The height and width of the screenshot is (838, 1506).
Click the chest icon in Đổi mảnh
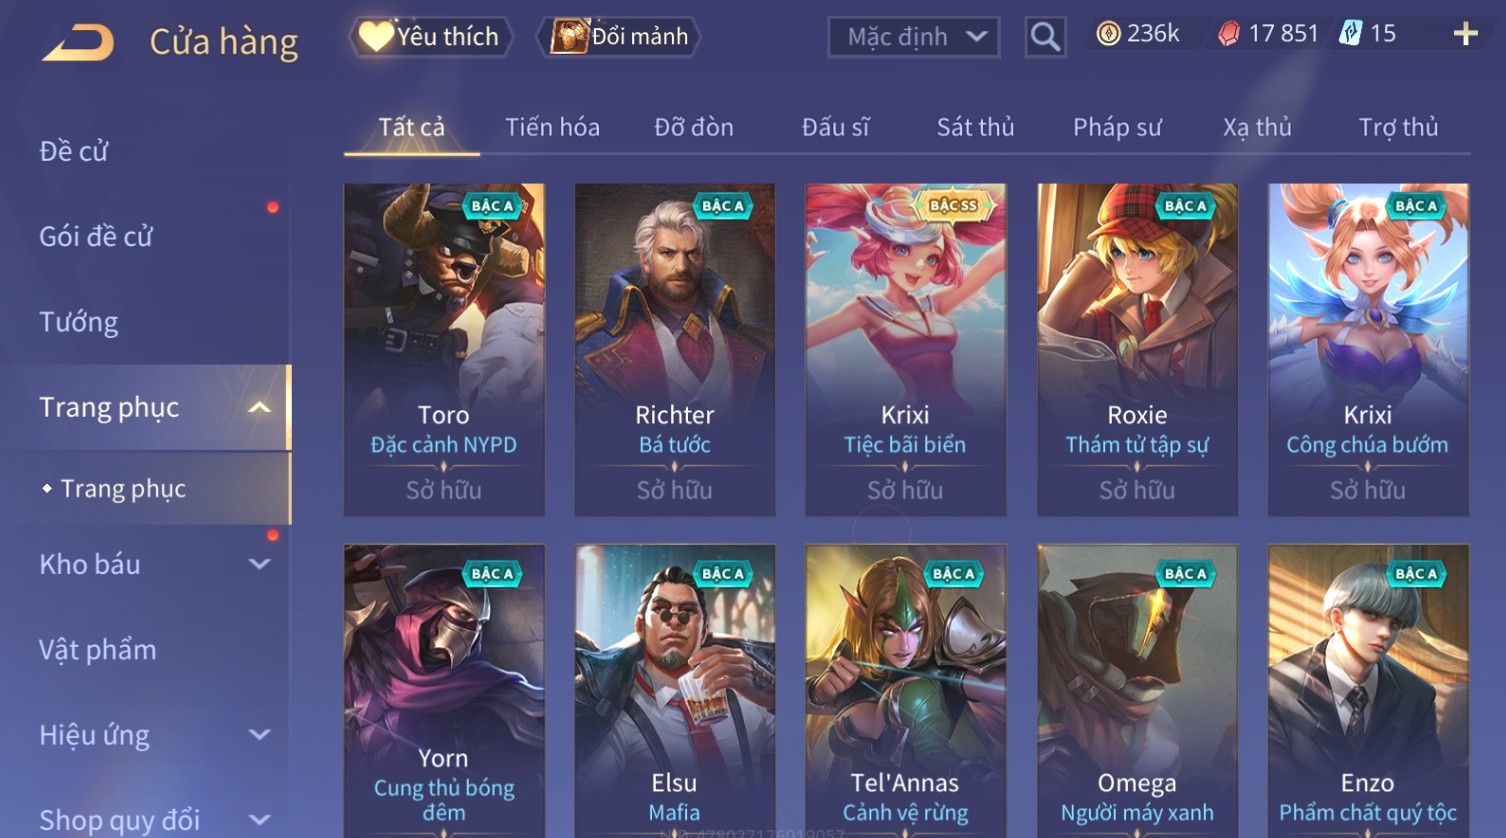pos(569,36)
